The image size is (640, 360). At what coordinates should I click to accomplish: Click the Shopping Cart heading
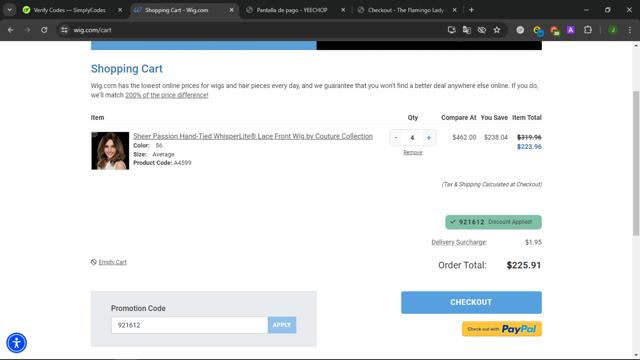[x=127, y=69]
